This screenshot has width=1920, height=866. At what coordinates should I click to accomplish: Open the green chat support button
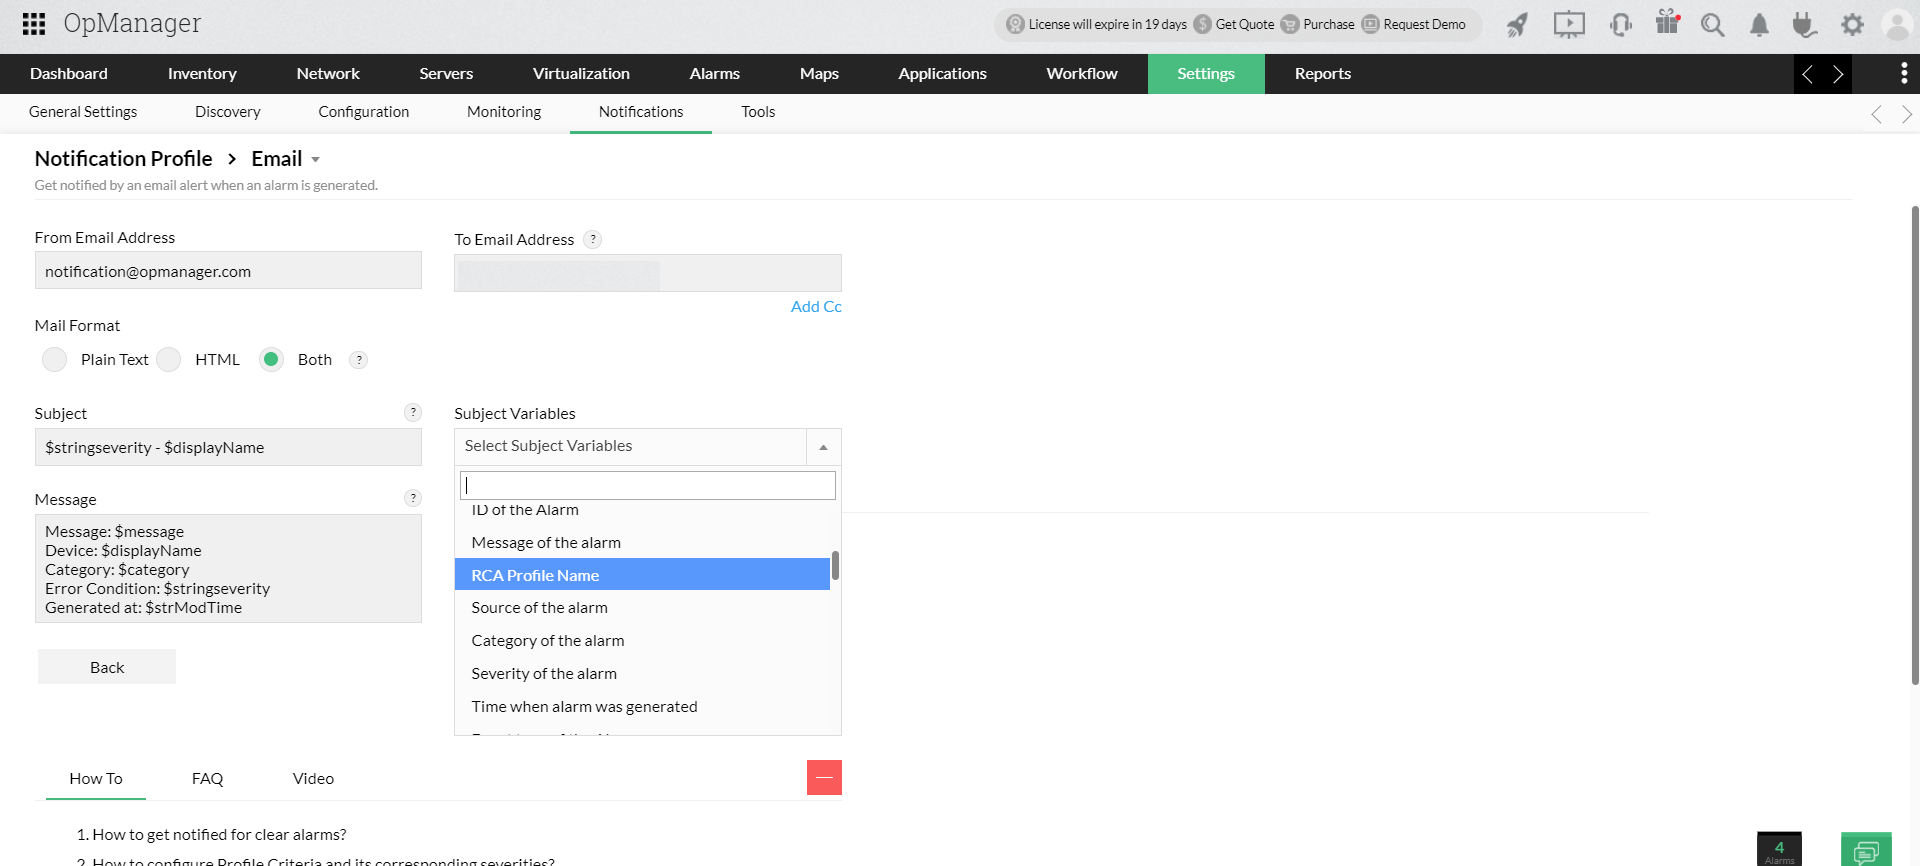point(1866,850)
